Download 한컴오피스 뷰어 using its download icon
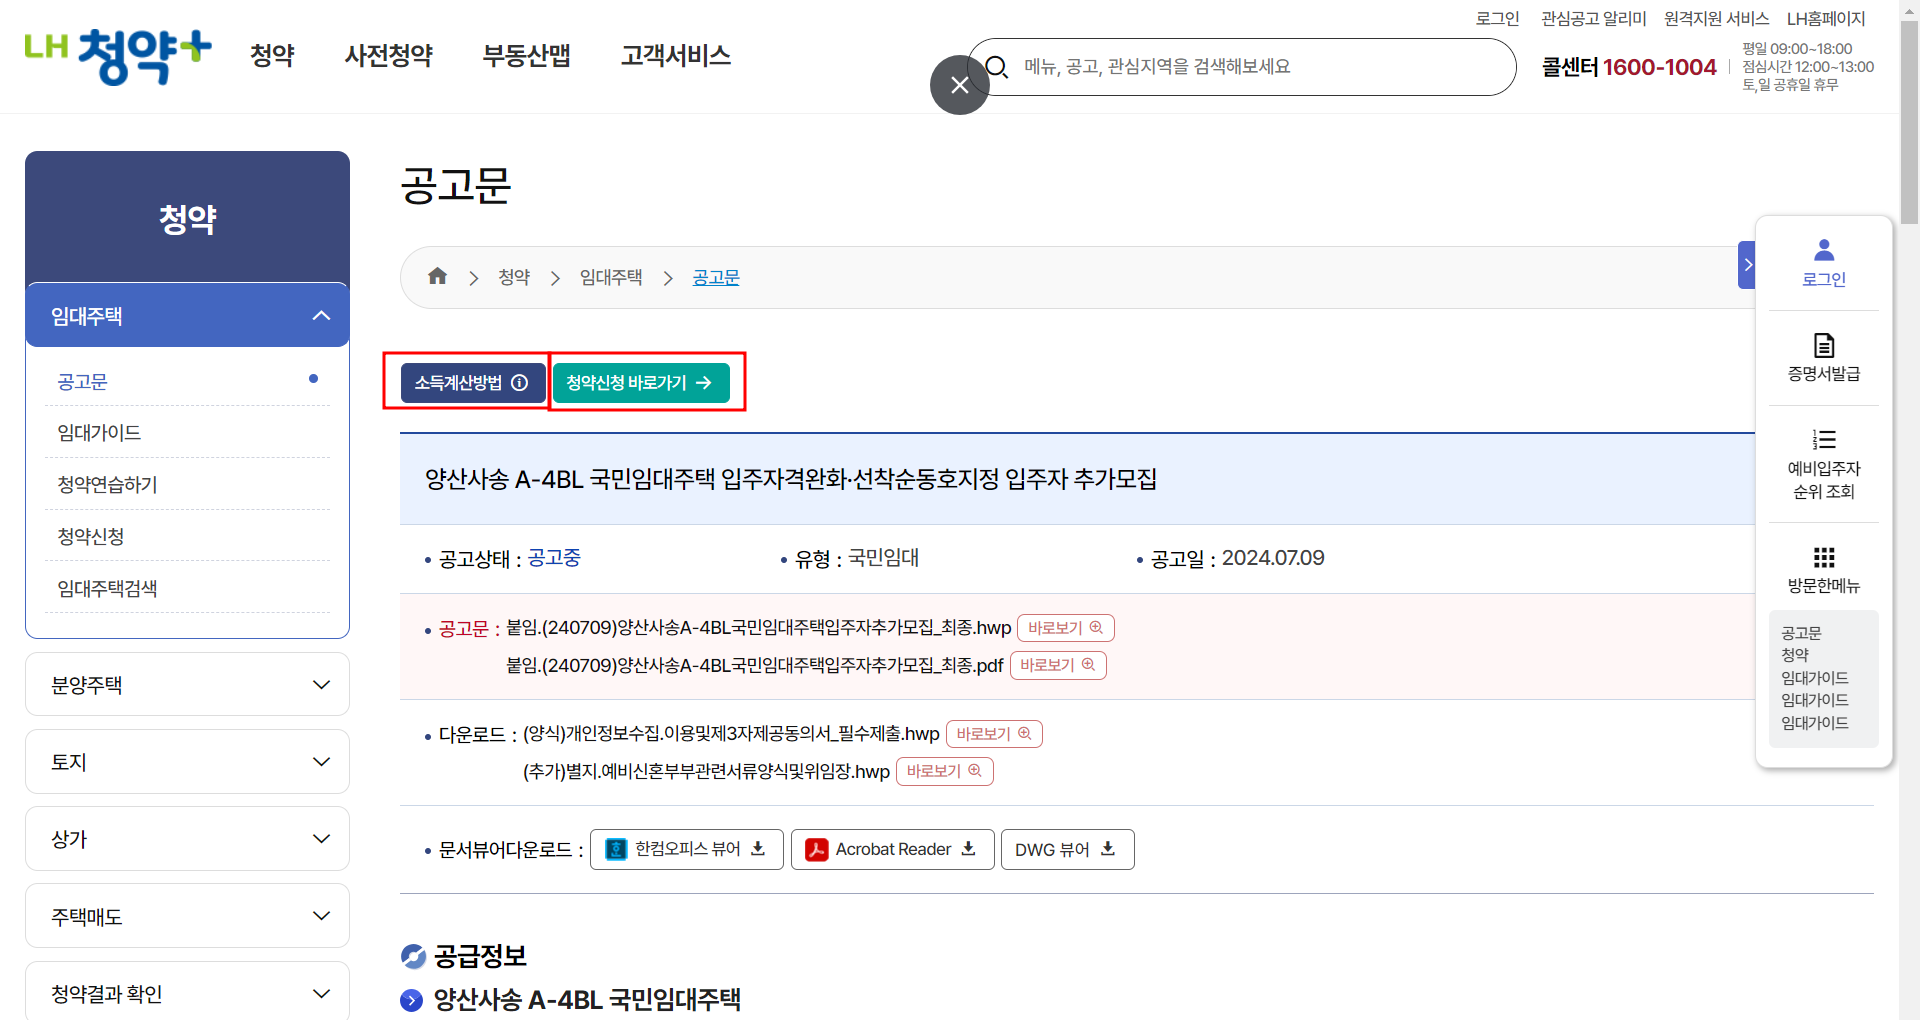1920x1020 pixels. click(x=759, y=848)
